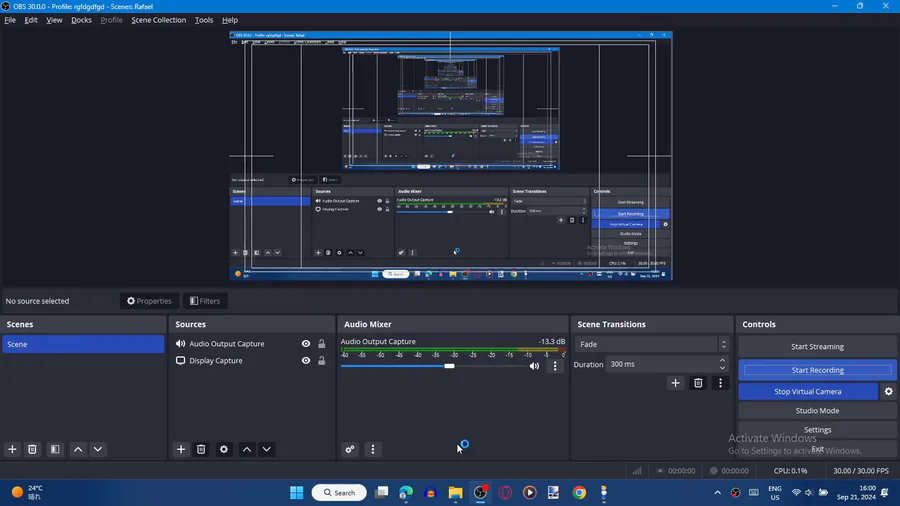Show hidden system tray icons chevron
This screenshot has height=506, width=900.
(717, 493)
